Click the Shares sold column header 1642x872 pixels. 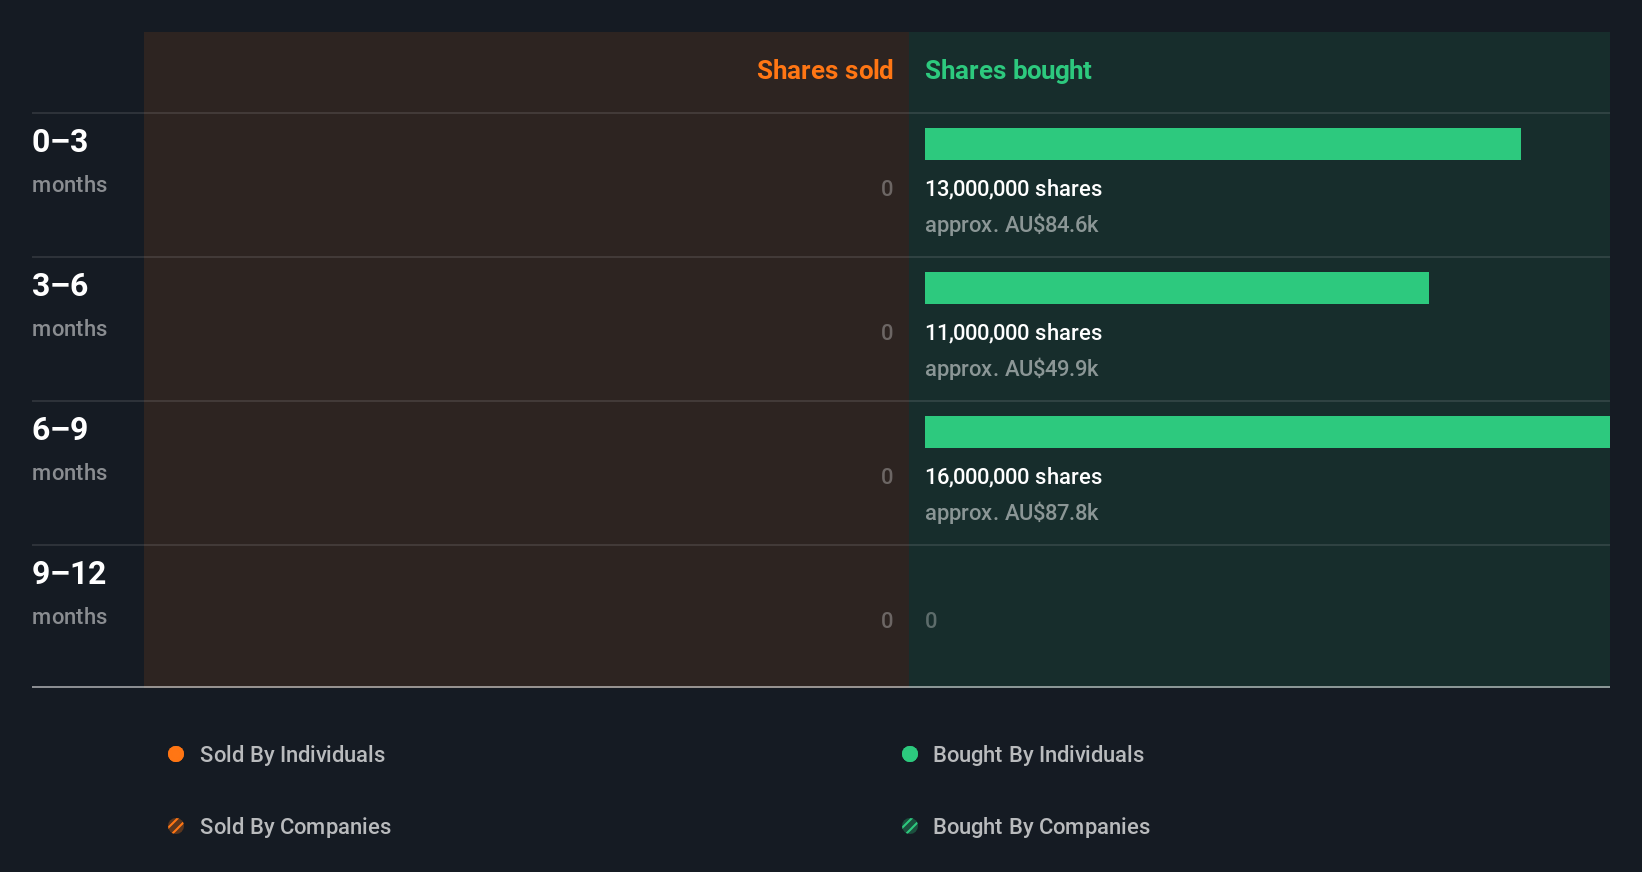pyautogui.click(x=825, y=70)
